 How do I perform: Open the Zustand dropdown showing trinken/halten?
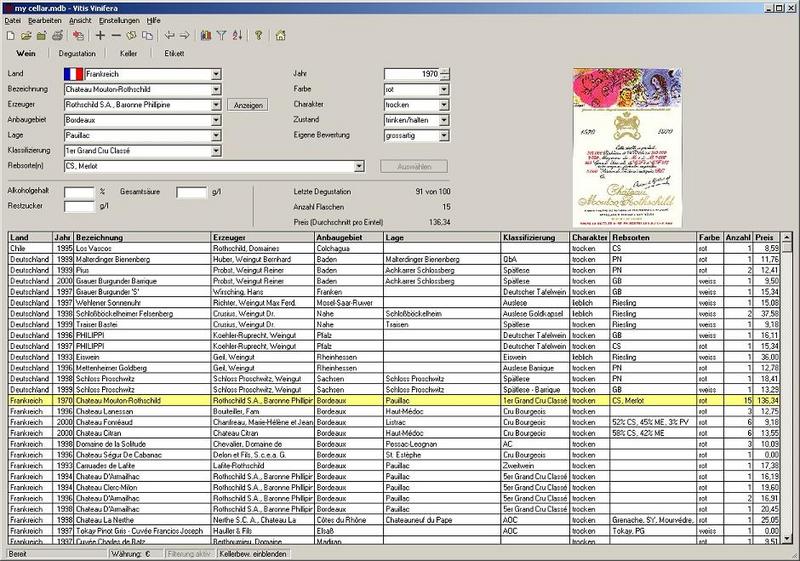443,120
